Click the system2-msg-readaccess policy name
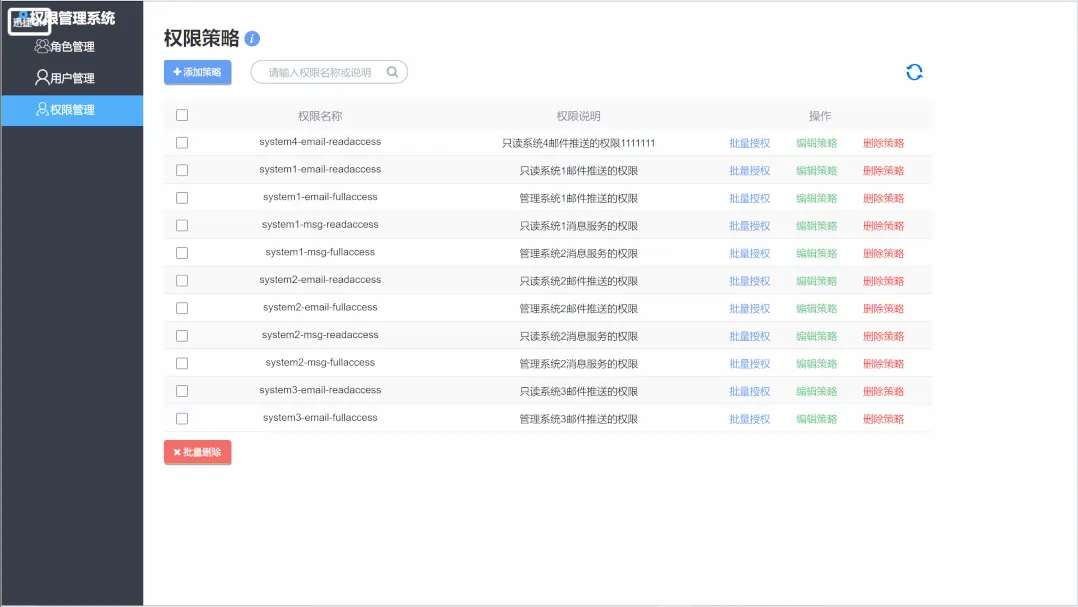Screen dimensions: 1078x607 (x=320, y=335)
